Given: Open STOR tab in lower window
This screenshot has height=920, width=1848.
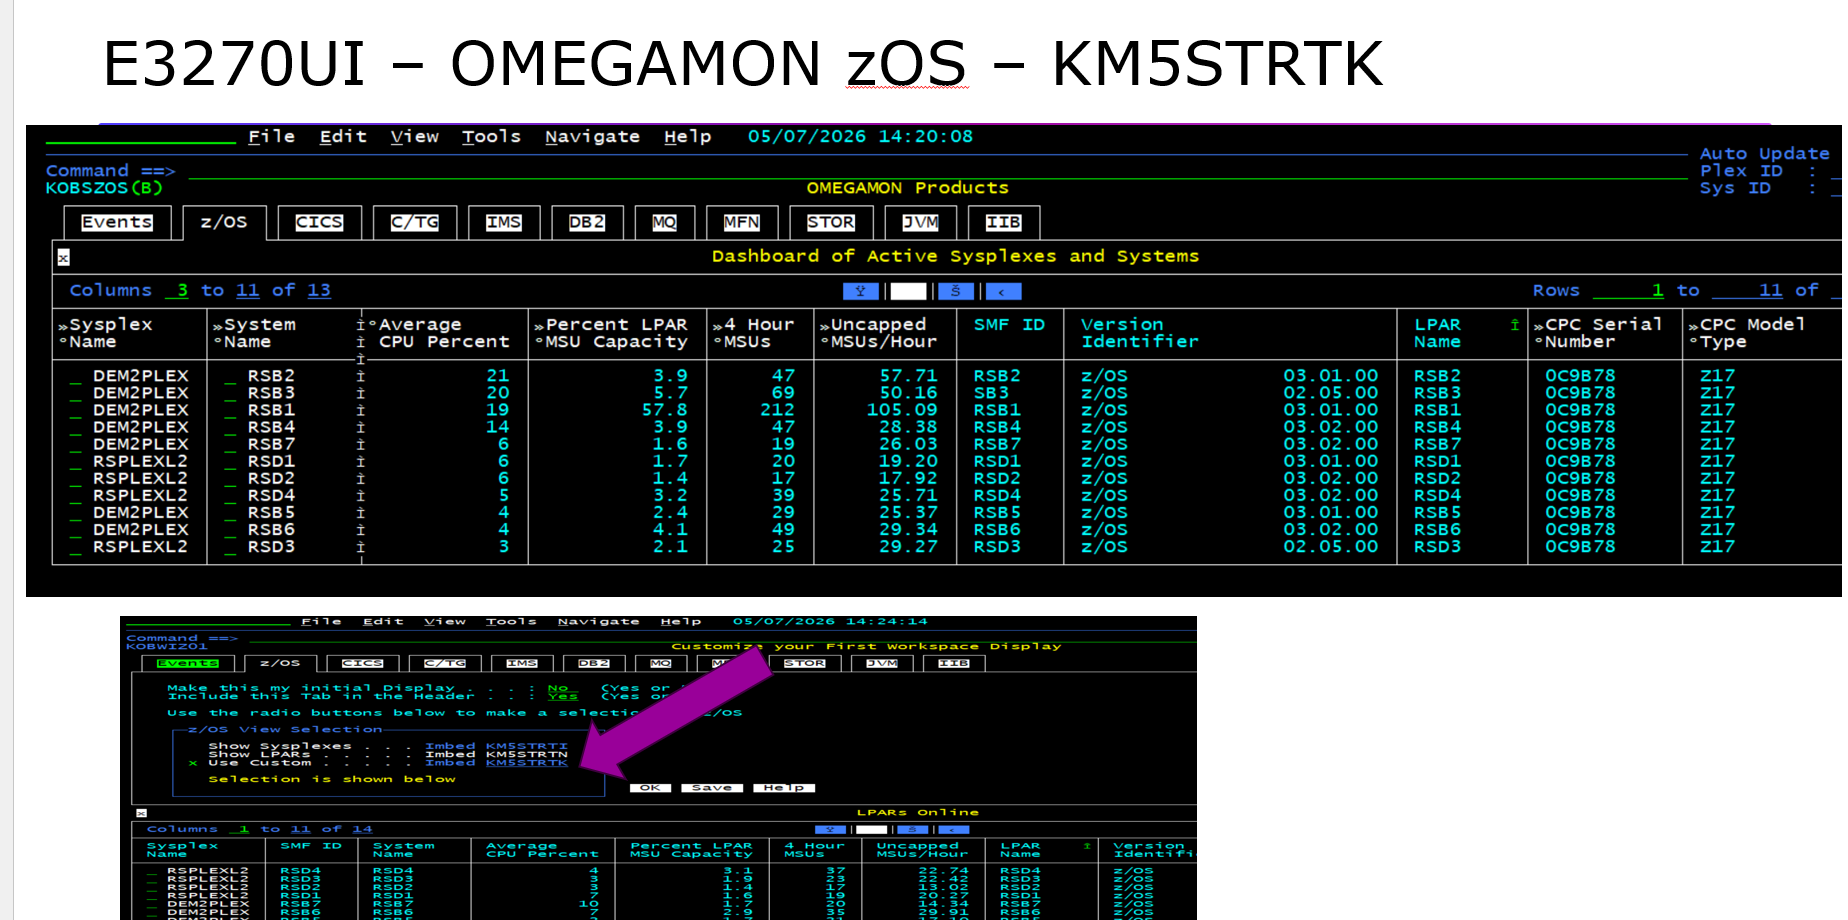Looking at the screenshot, I should click(x=805, y=663).
